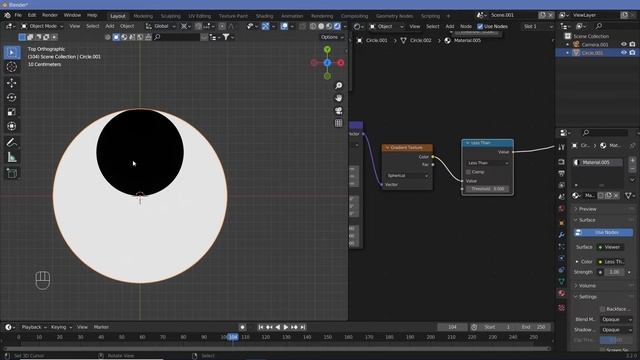This screenshot has width=640, height=360.
Task: Select the Measure tool
Action: [x=11, y=157]
